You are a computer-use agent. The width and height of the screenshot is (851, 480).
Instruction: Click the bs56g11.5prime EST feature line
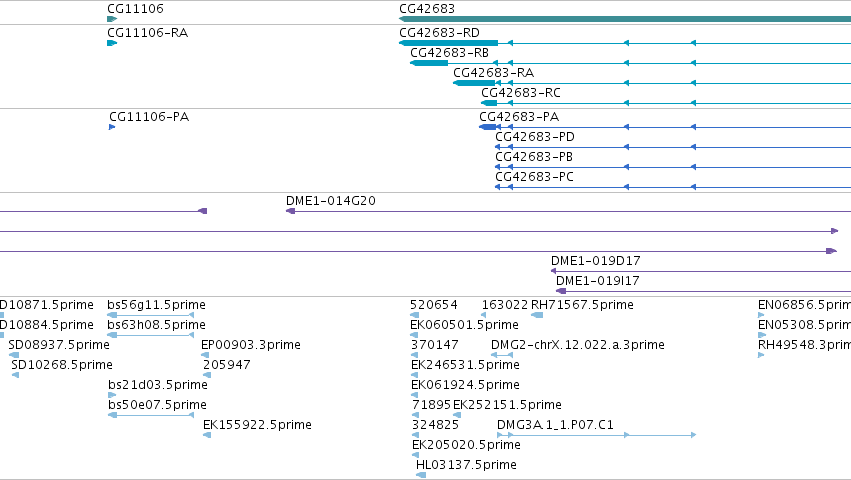[x=151, y=315]
